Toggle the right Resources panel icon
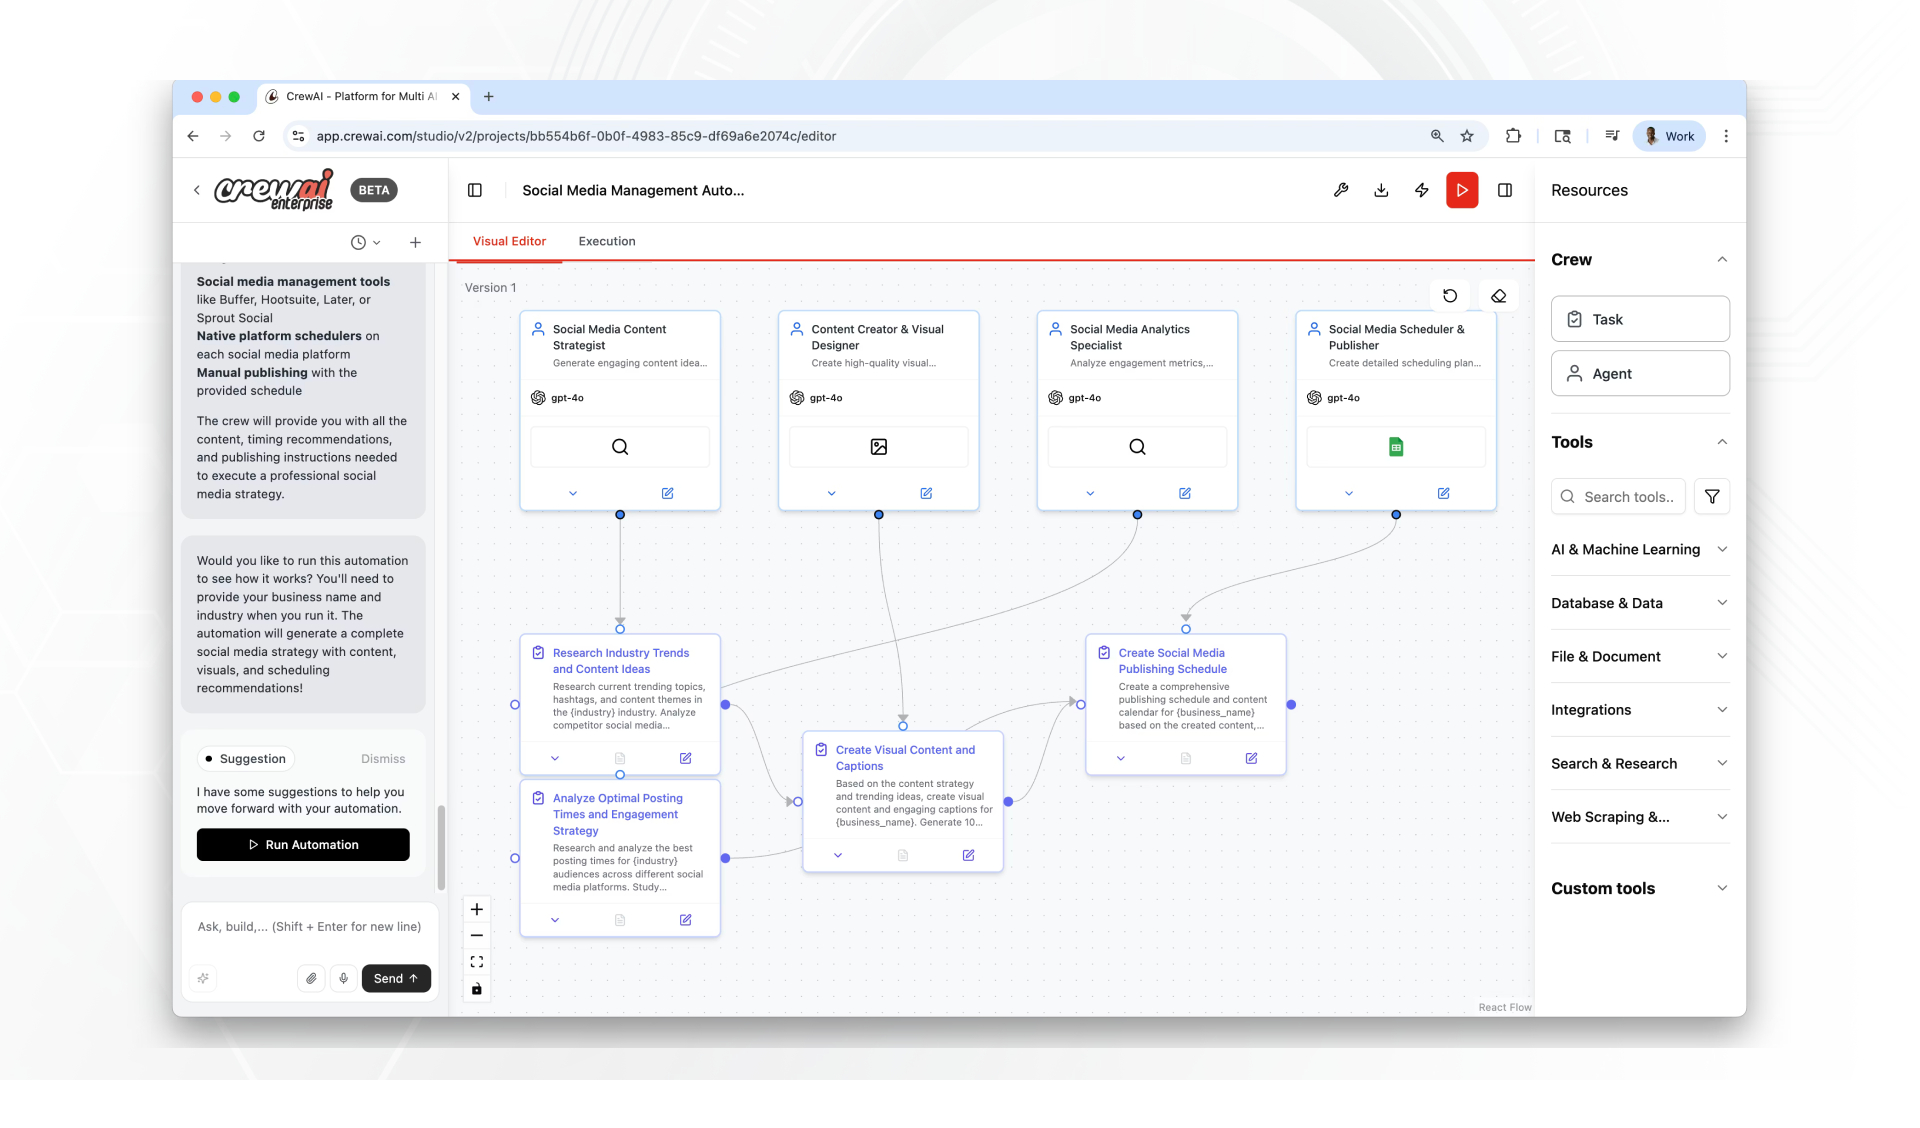The height and width of the screenshot is (1128, 1920). [1505, 190]
